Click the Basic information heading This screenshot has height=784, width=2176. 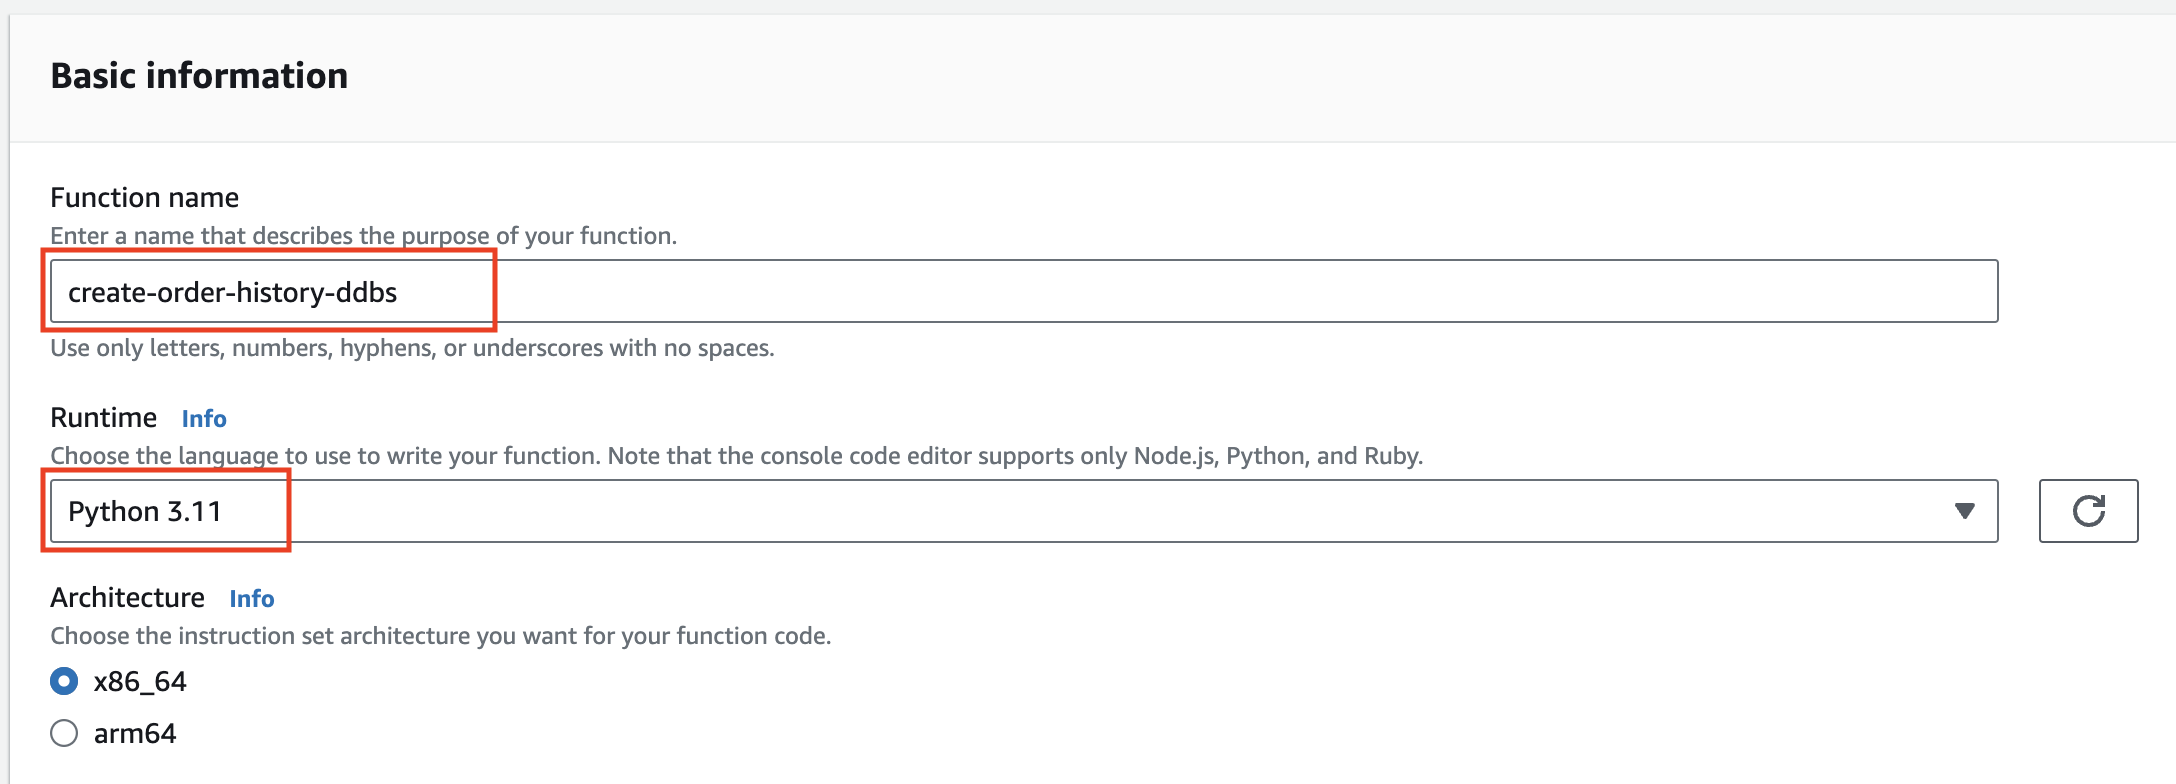(x=199, y=76)
